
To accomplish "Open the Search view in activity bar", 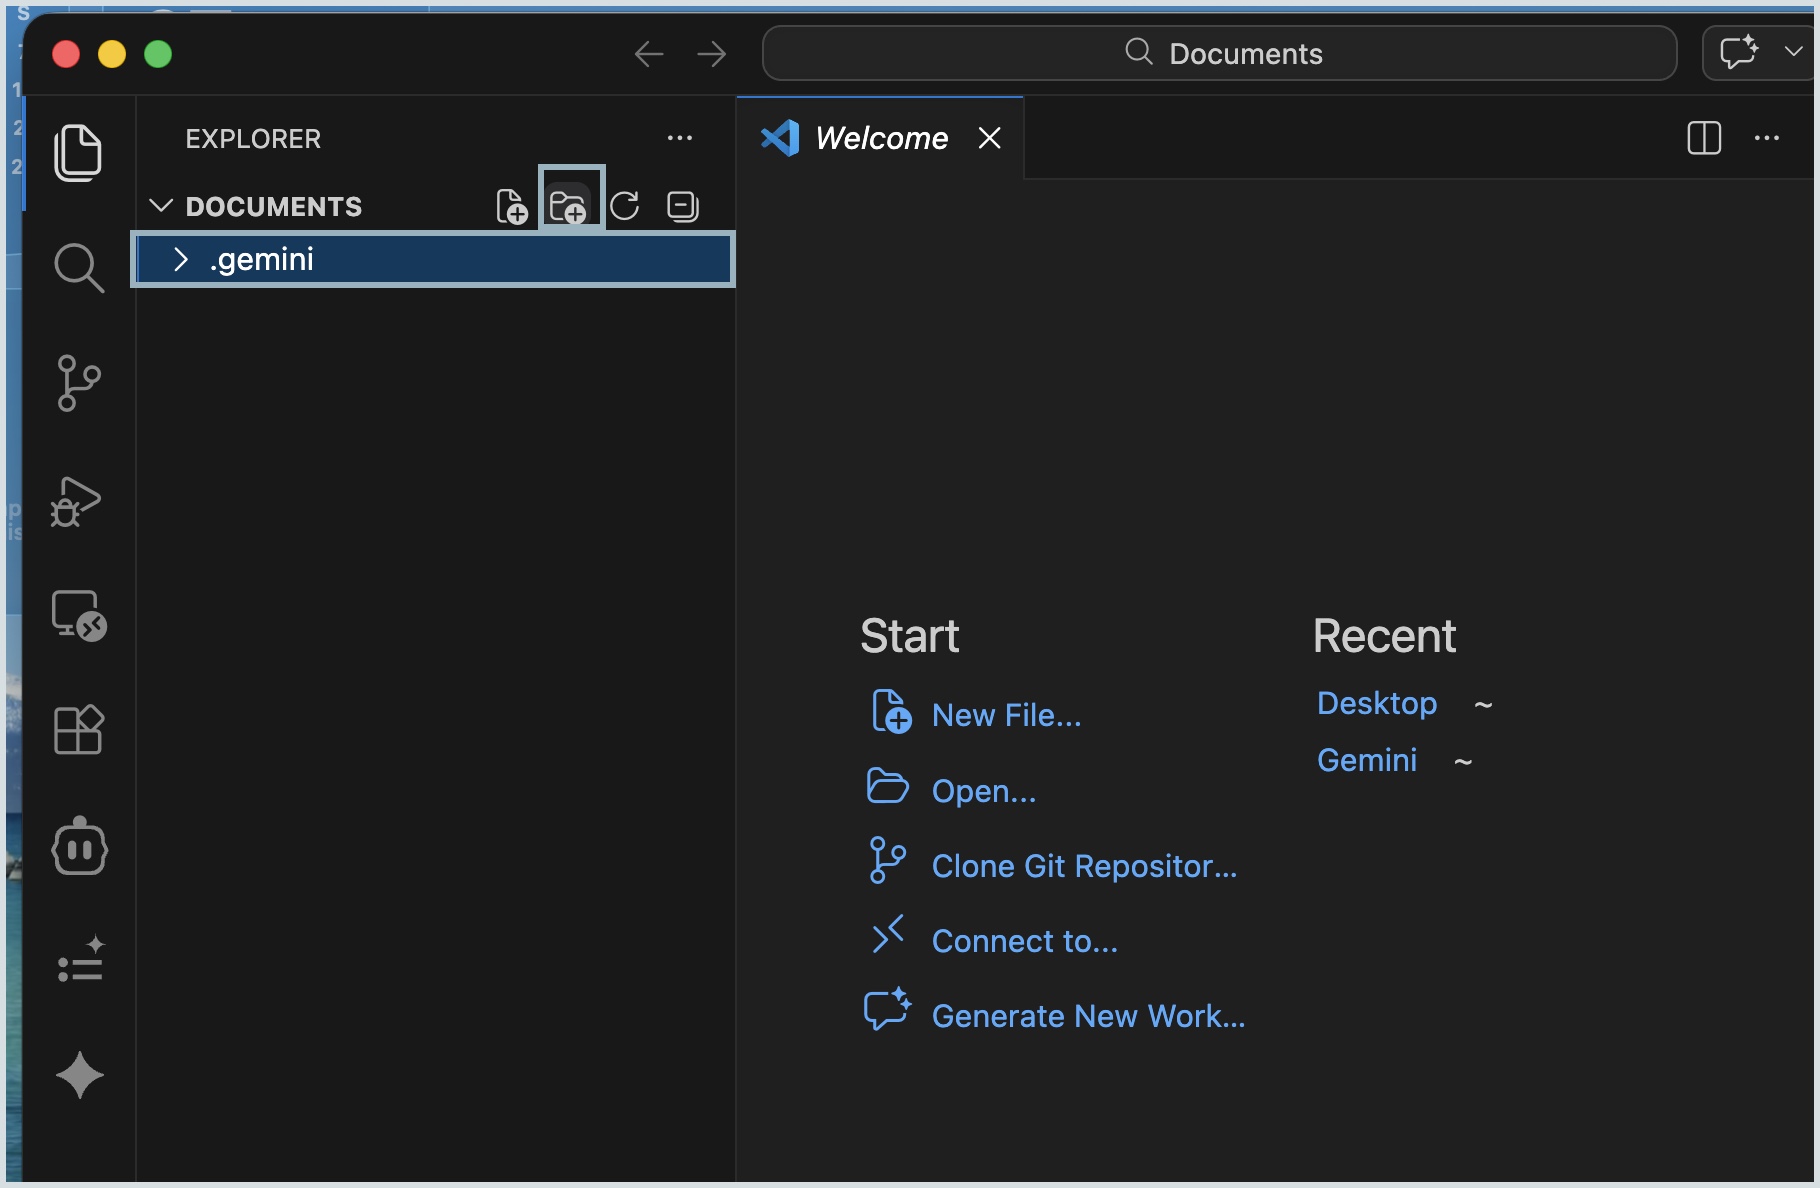I will tap(78, 268).
